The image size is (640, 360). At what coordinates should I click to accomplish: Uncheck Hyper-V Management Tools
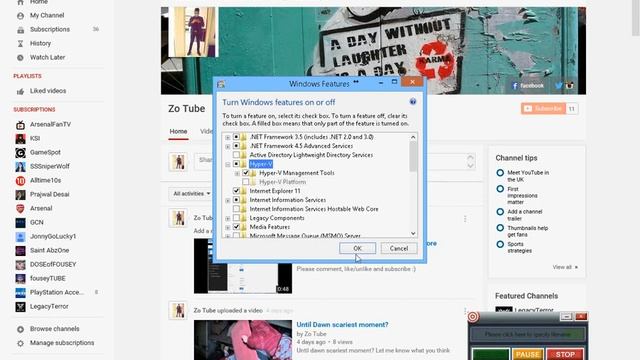(x=246, y=173)
